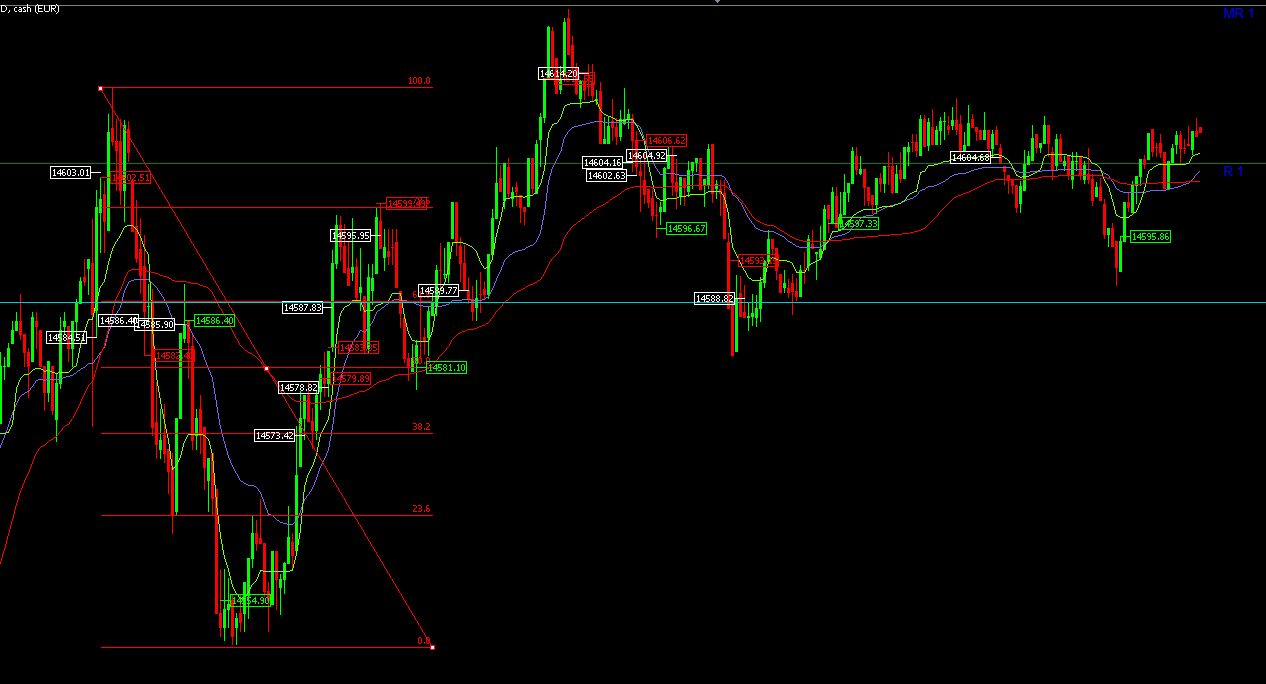1266x684 pixels.
Task: Click the Fibonacci trendline middle anchor point
Action: click(x=266, y=369)
